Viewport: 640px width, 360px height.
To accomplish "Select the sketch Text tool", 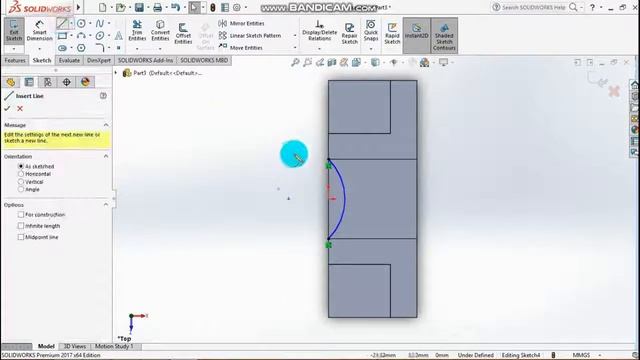I will click(118, 36).
